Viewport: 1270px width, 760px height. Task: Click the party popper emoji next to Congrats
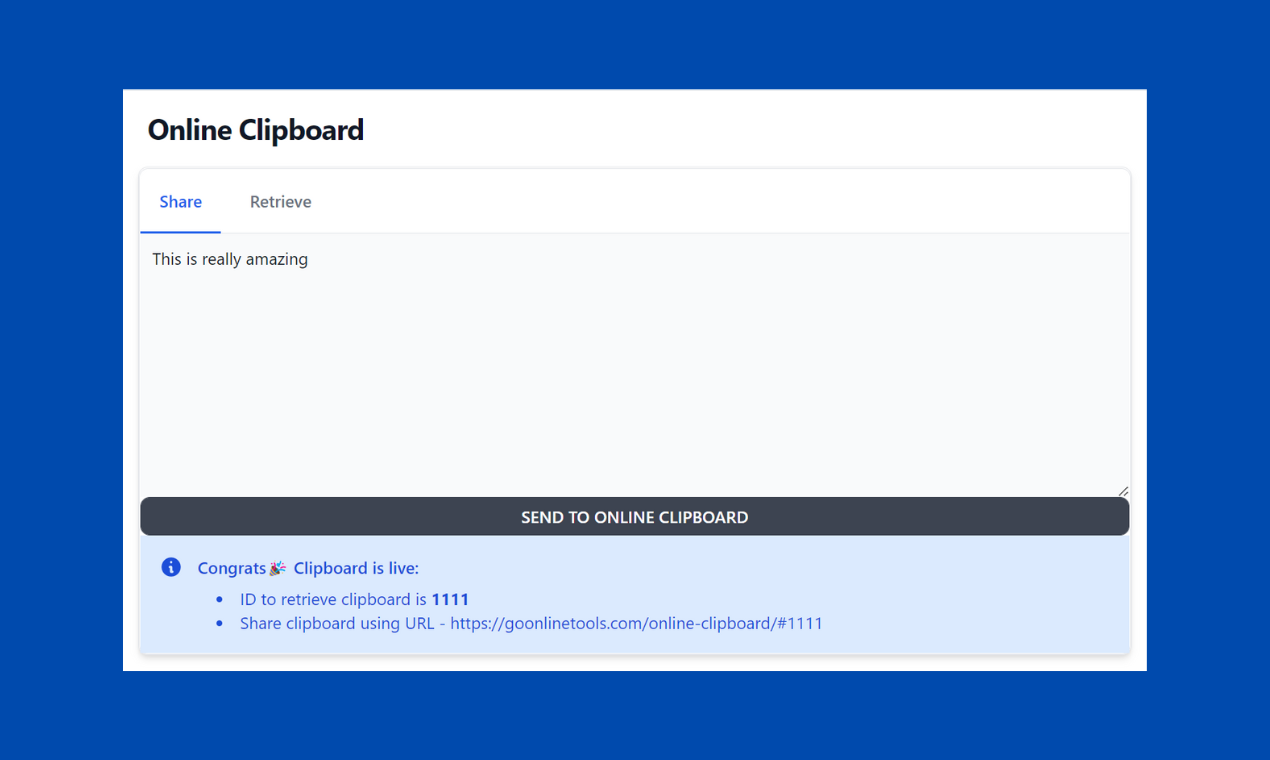pyautogui.click(x=277, y=567)
